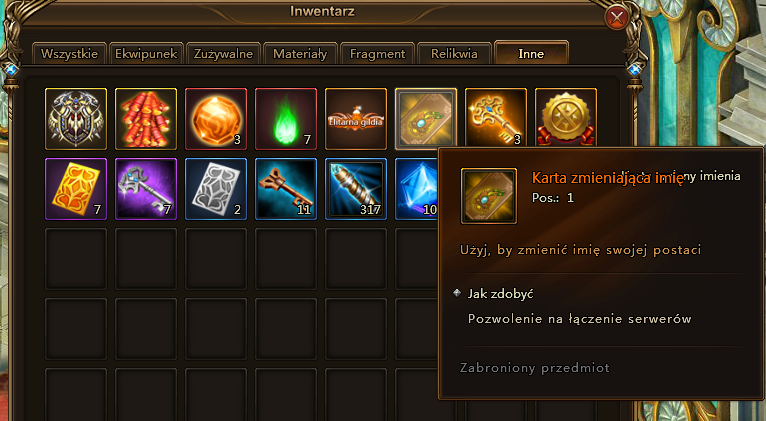Select the blue crystal item
The height and width of the screenshot is (421, 766).
pyautogui.click(x=416, y=189)
